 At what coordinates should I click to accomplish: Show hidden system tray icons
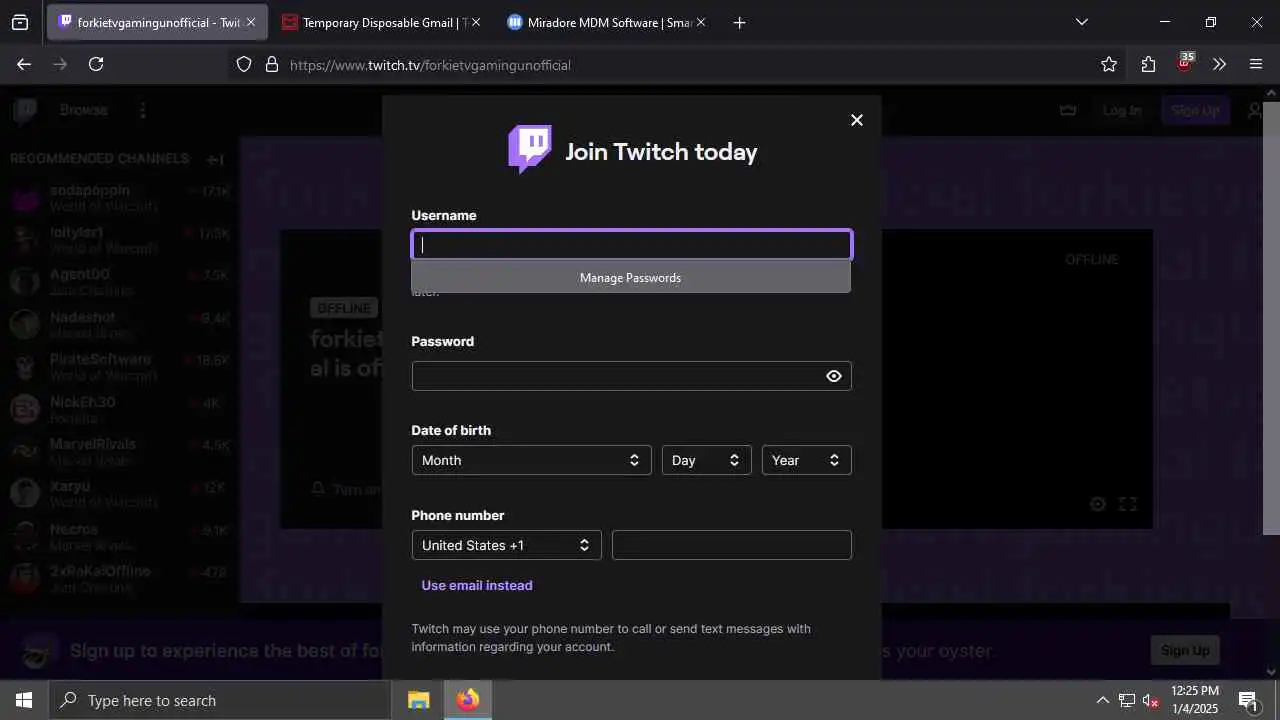coord(1102,700)
